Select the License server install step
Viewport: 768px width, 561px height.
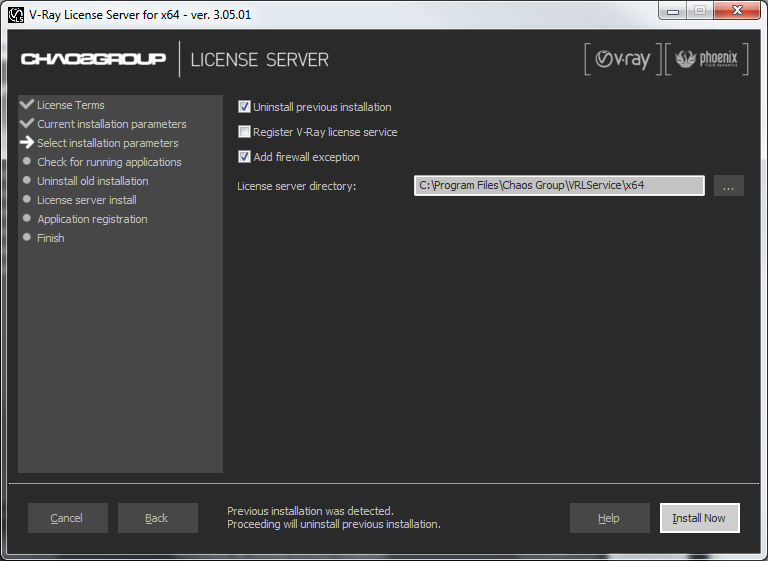[87, 200]
